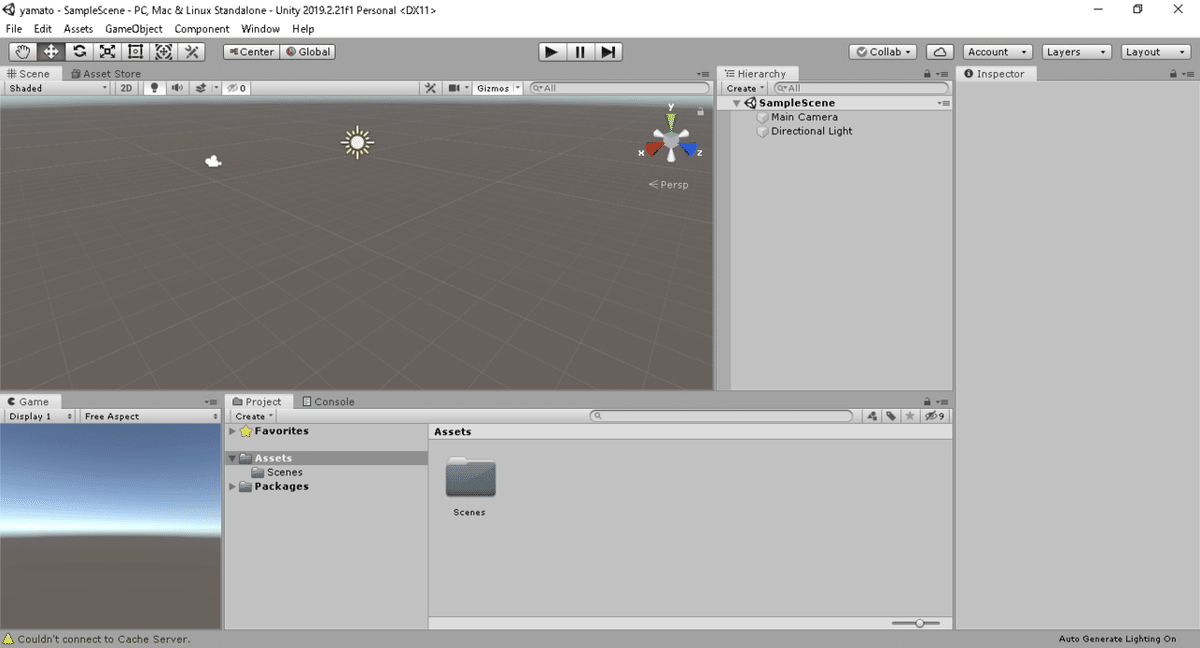
Task: Click the Project search field
Action: (721, 416)
